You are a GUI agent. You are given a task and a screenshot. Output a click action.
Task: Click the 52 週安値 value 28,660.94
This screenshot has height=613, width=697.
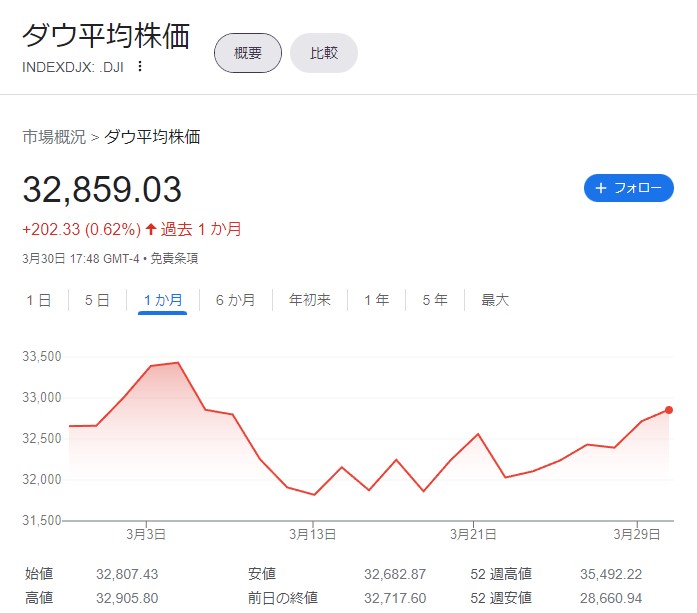pyautogui.click(x=611, y=598)
